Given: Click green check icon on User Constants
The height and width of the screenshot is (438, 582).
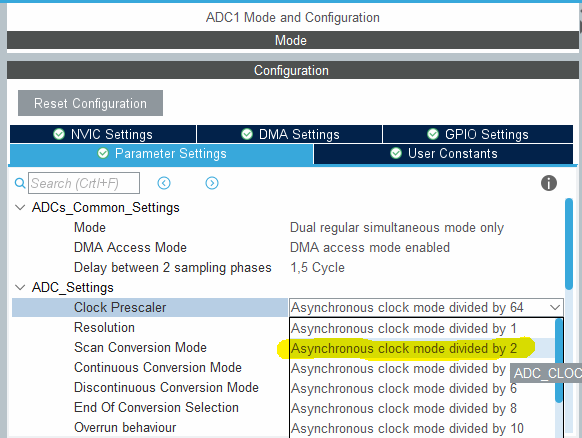Looking at the screenshot, I should coord(396,153).
